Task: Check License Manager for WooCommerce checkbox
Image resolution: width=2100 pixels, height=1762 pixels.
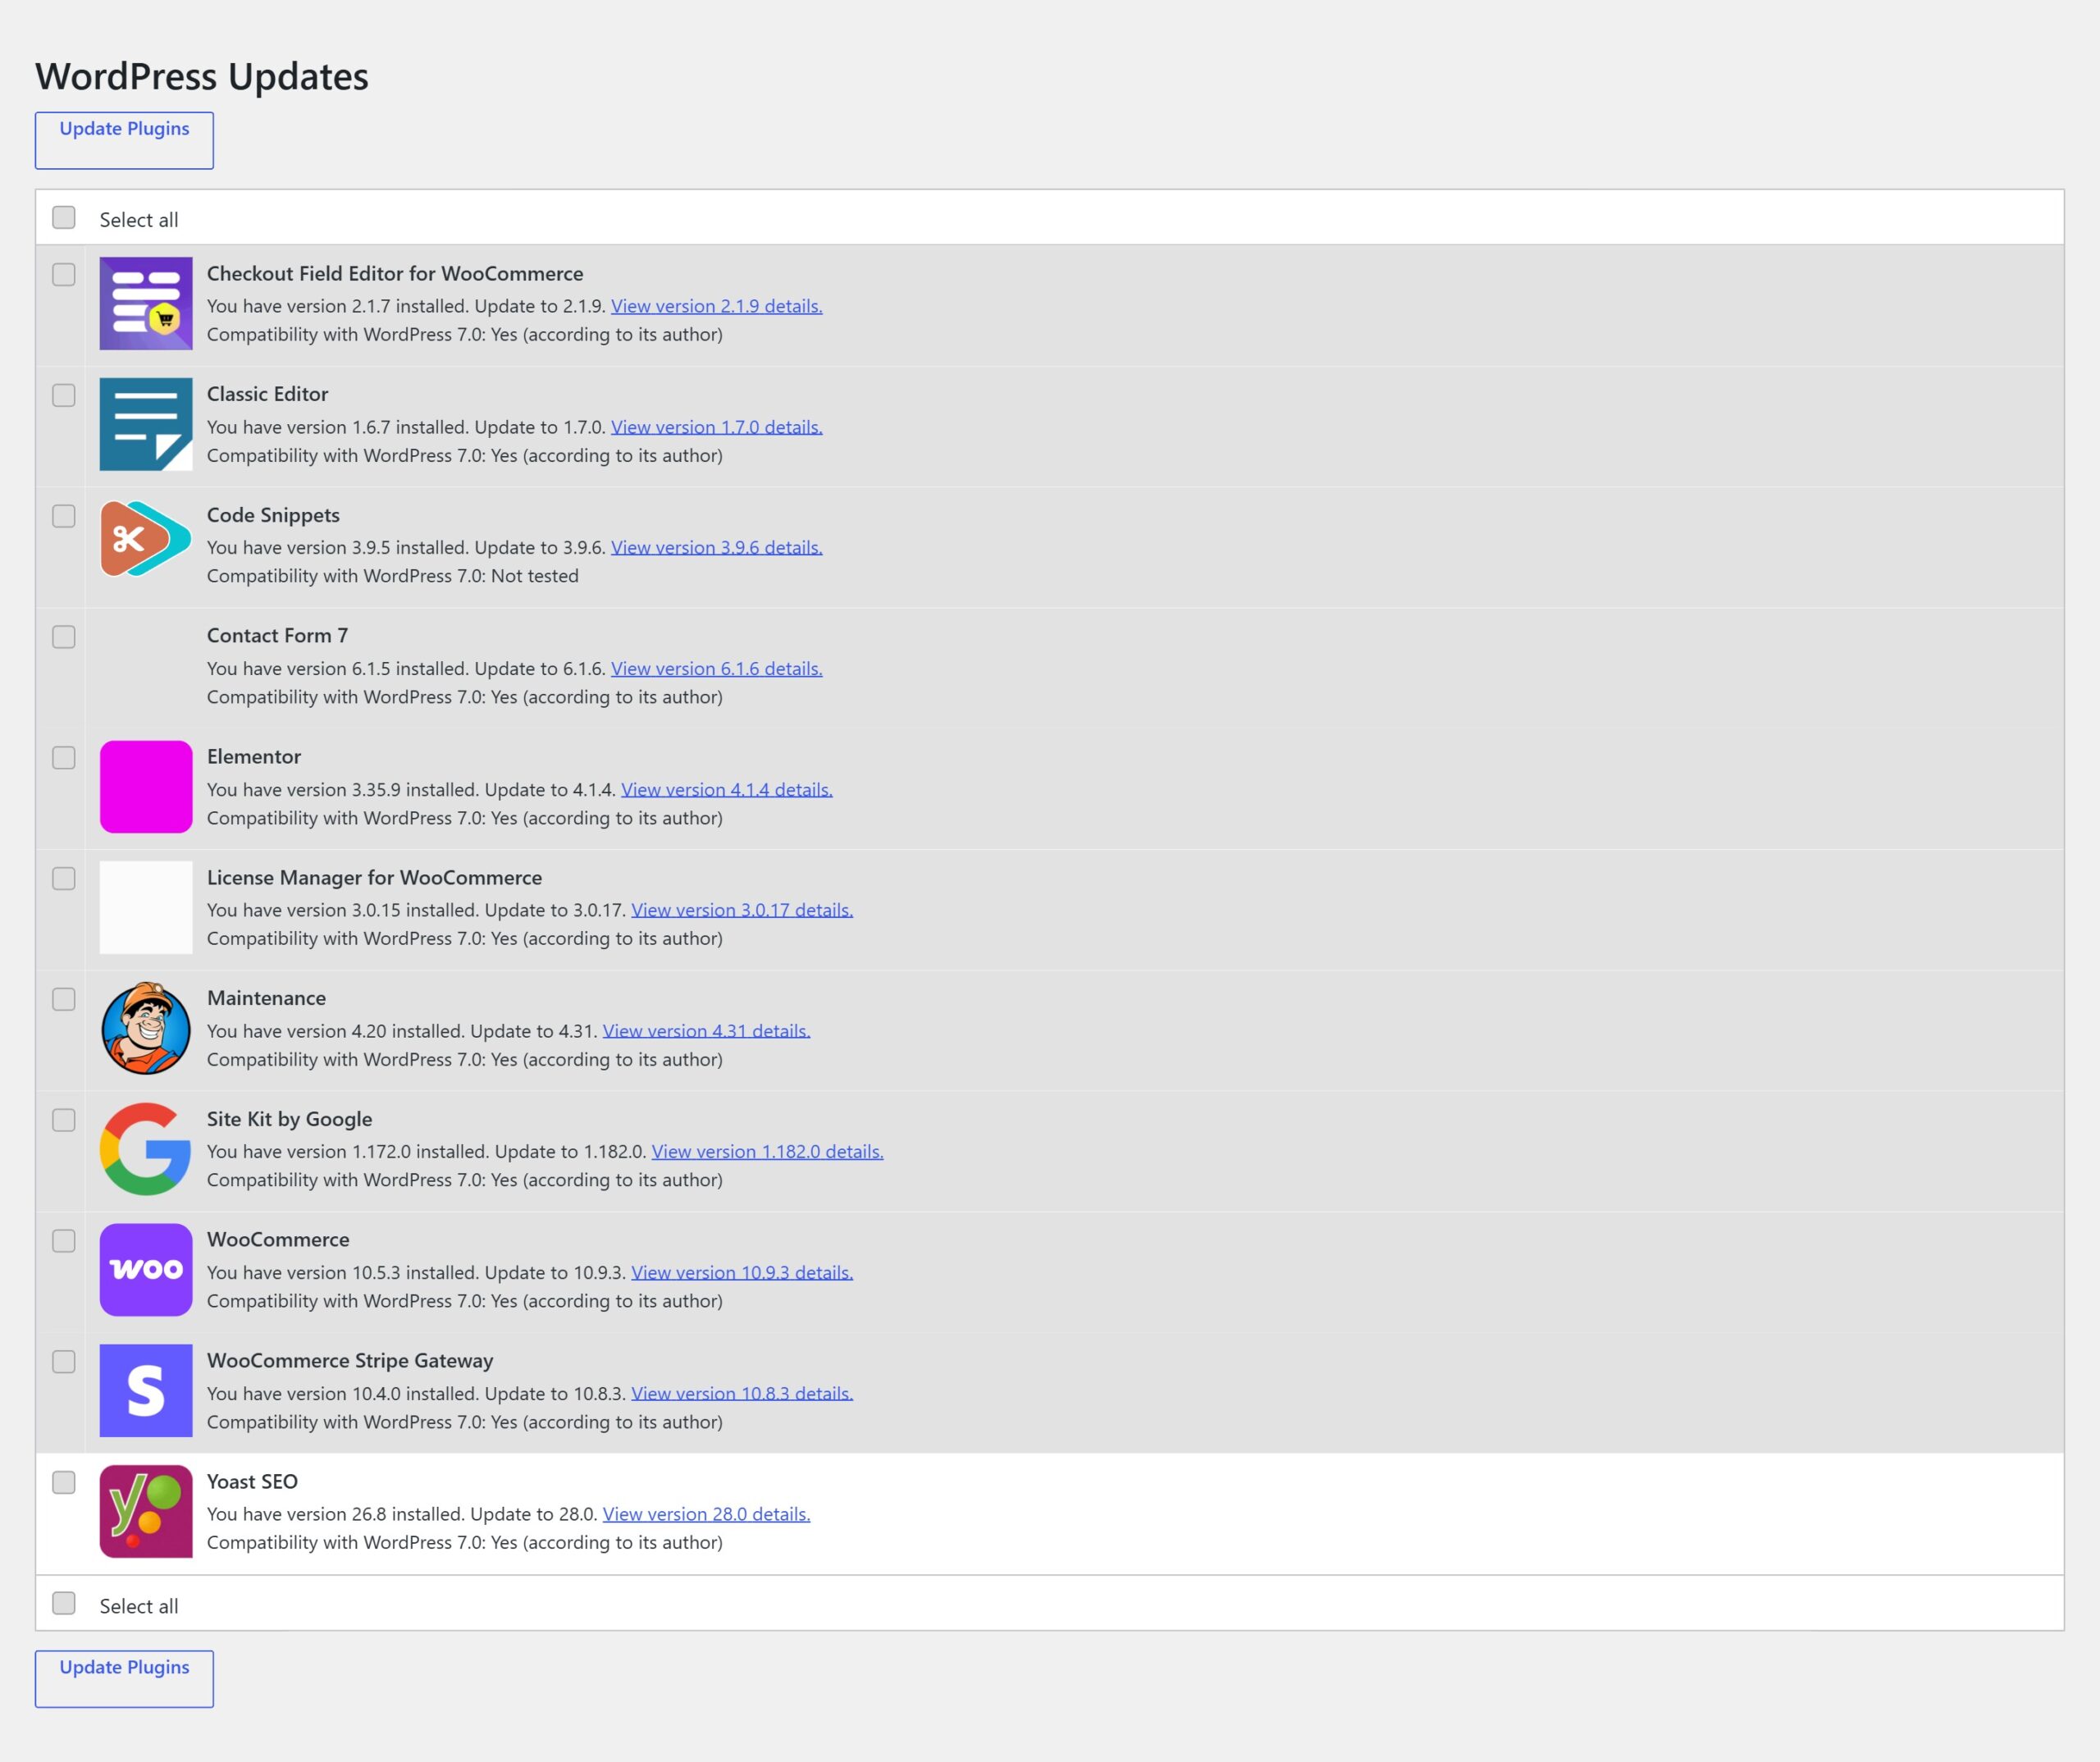Action: (64, 879)
